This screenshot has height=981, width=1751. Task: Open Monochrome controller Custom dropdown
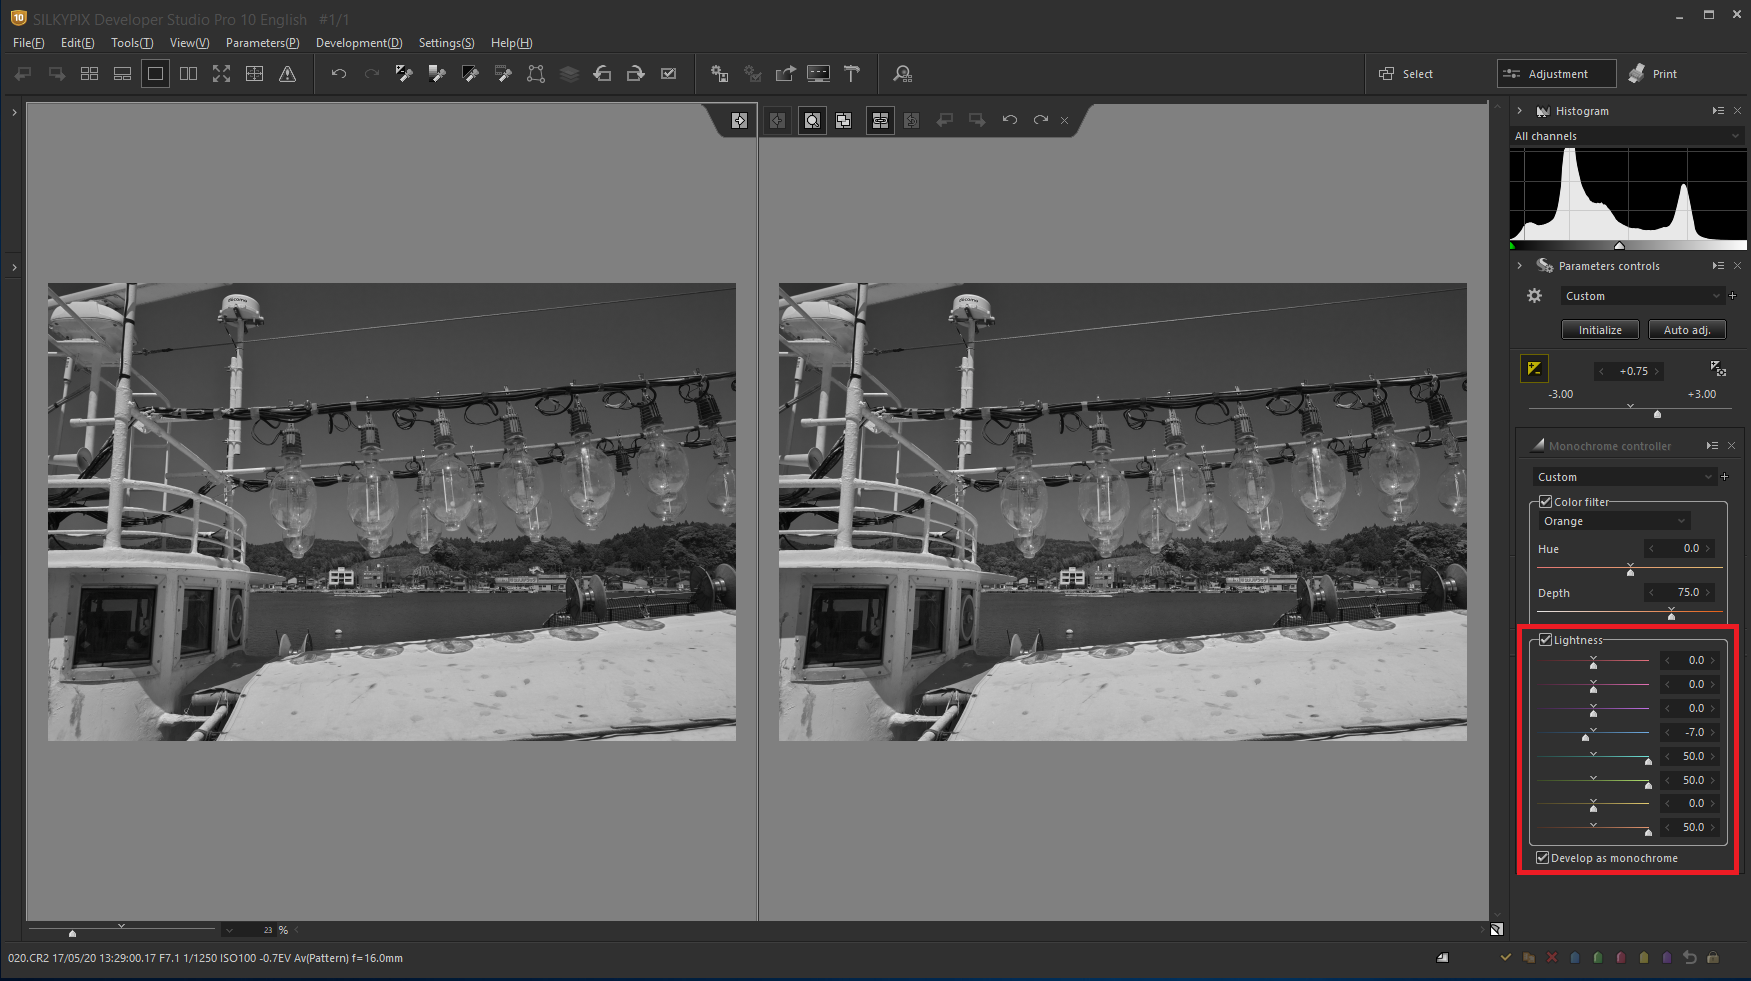click(1624, 477)
